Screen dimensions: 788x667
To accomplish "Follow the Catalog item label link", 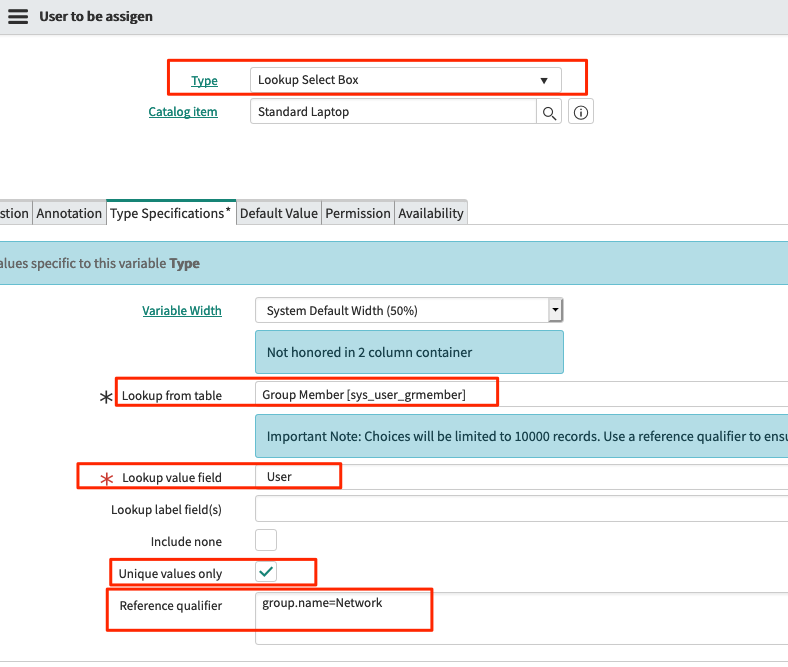I will click(183, 112).
